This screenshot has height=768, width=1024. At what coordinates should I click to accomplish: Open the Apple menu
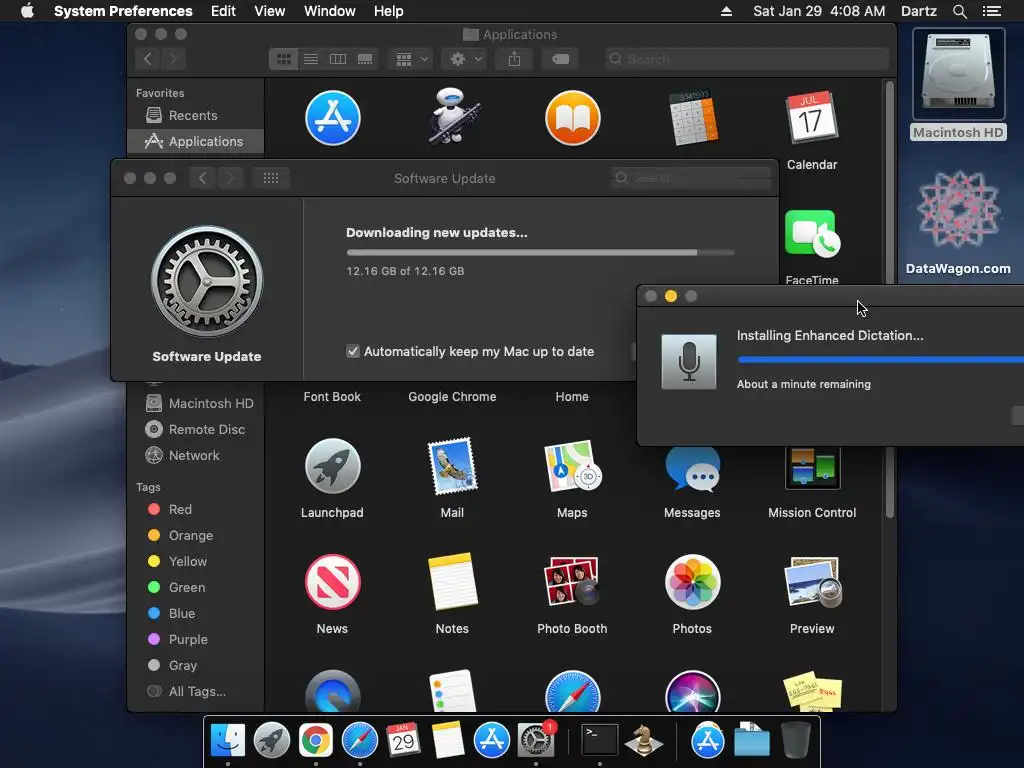click(27, 11)
